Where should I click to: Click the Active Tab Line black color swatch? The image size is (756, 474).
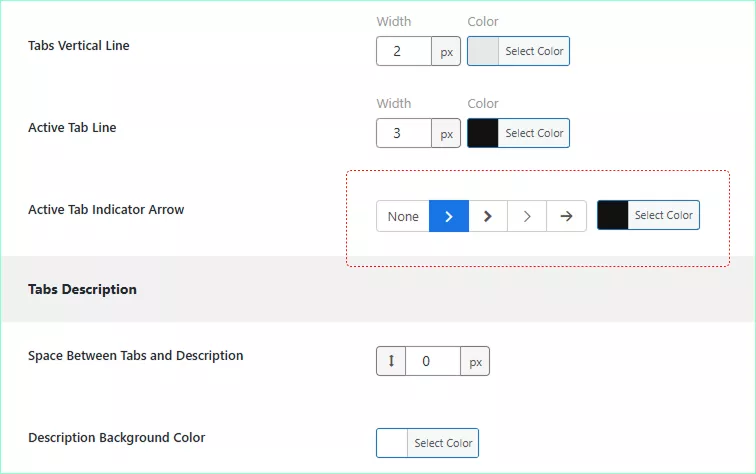click(483, 133)
